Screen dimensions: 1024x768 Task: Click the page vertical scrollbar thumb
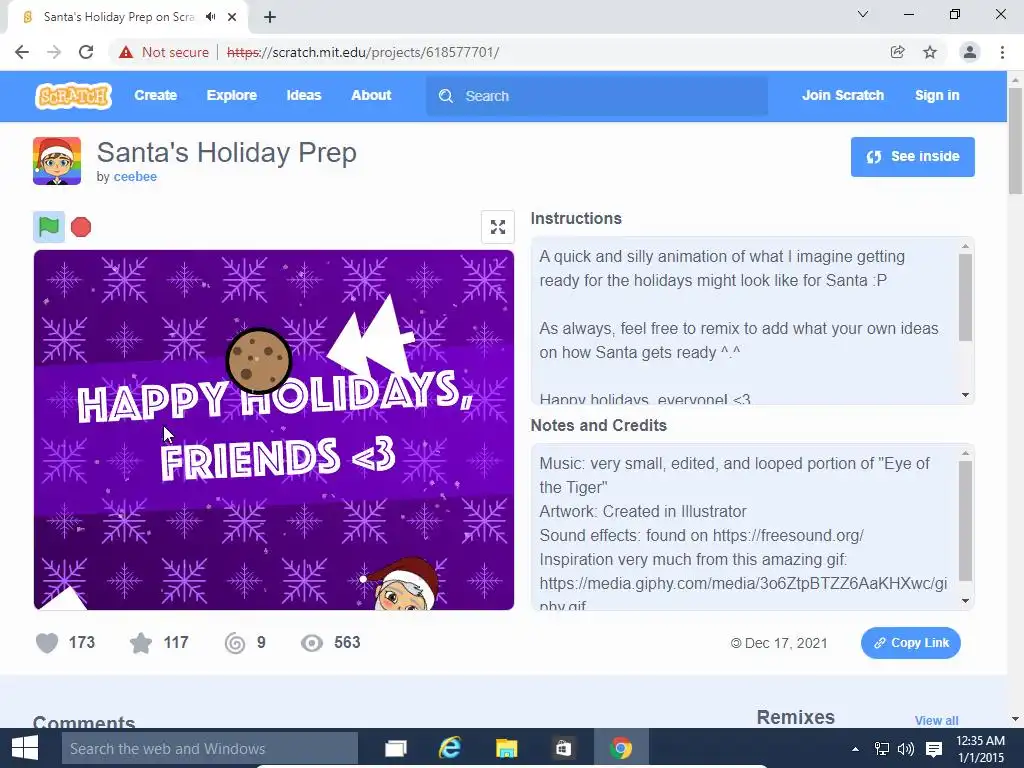coord(1015,140)
